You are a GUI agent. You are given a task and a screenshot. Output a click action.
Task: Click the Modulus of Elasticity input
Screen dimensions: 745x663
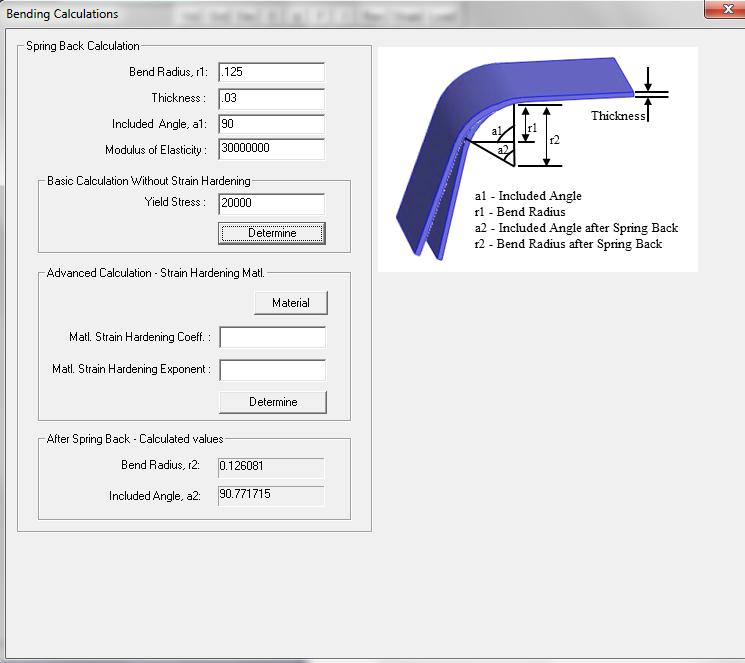point(271,149)
